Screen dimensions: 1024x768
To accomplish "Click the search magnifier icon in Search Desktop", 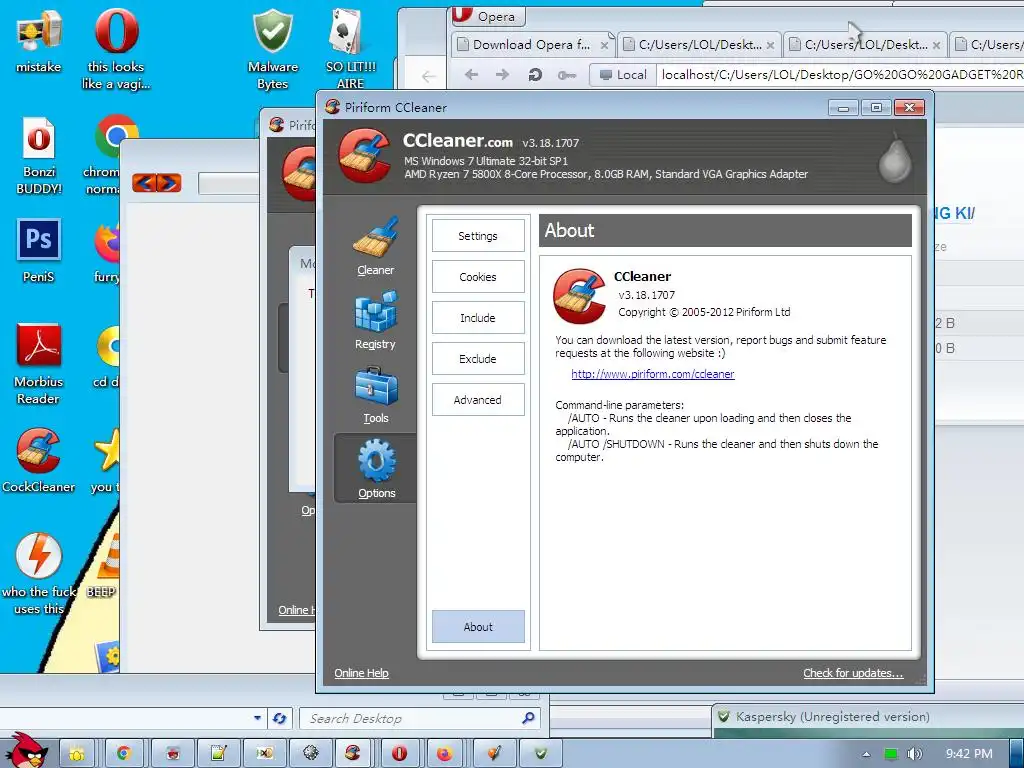I will (528, 718).
